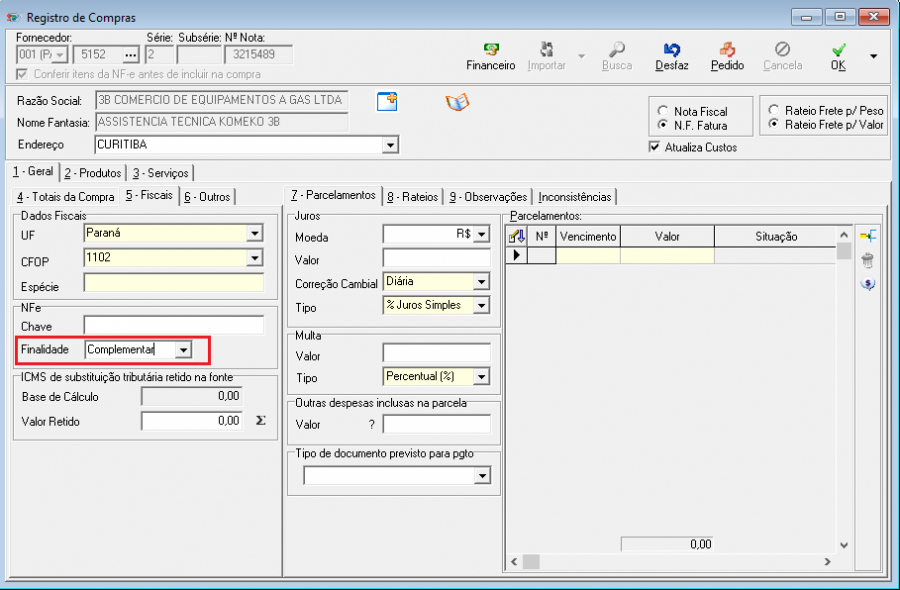The image size is (900, 590).
Task: Open the CFOP dropdown list
Action: [x=255, y=258]
